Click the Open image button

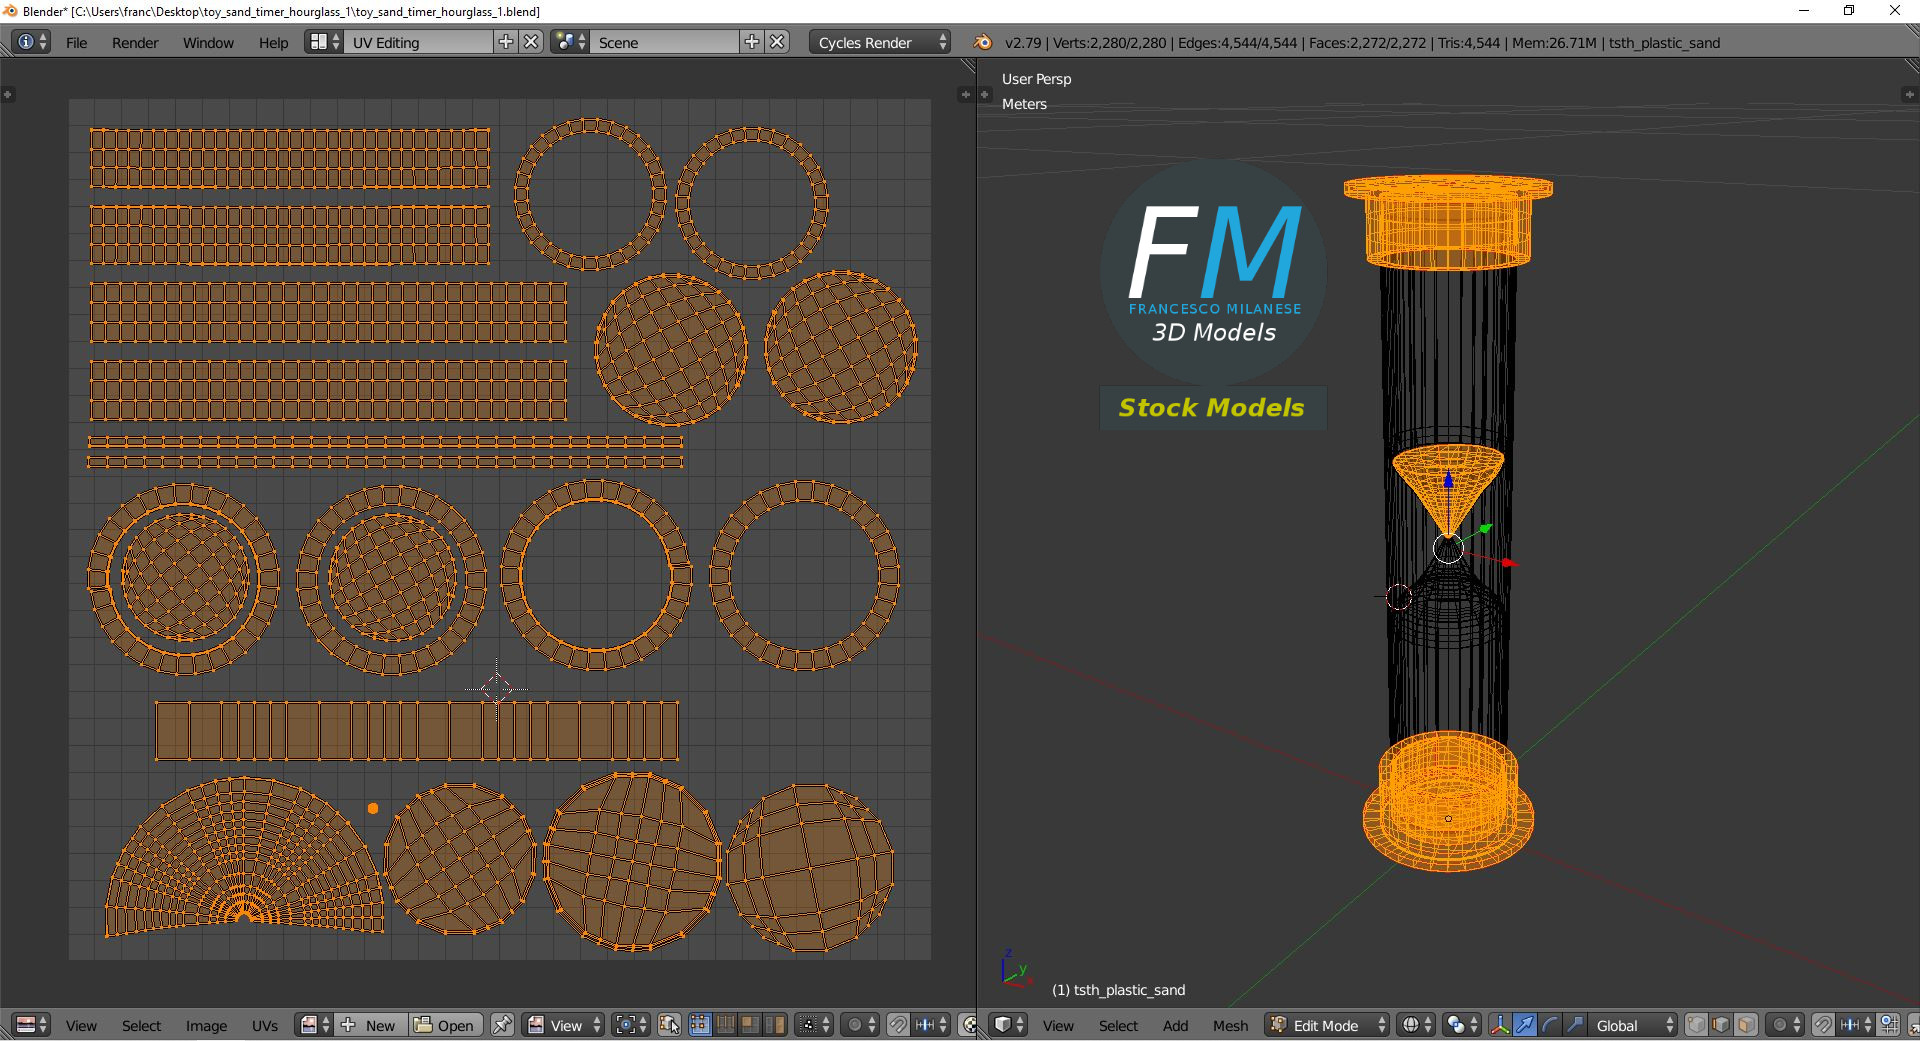point(445,1025)
